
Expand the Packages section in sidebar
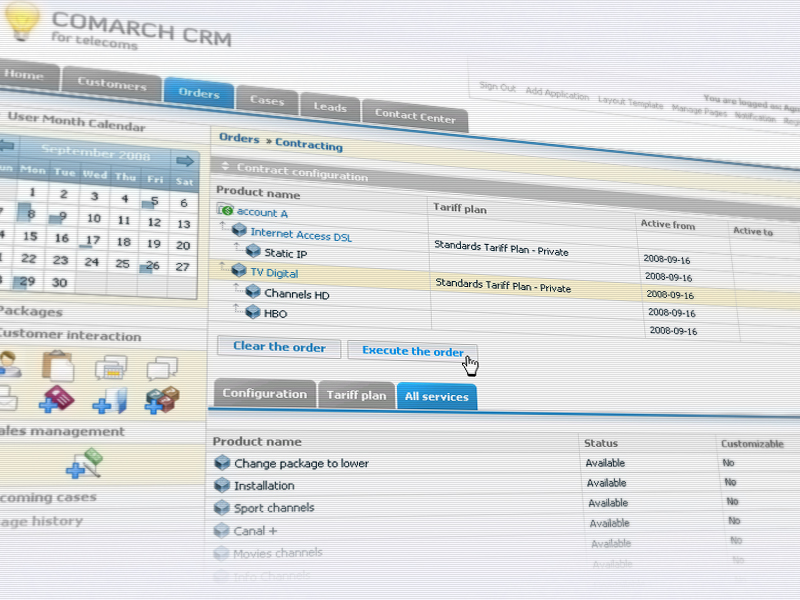tap(30, 311)
